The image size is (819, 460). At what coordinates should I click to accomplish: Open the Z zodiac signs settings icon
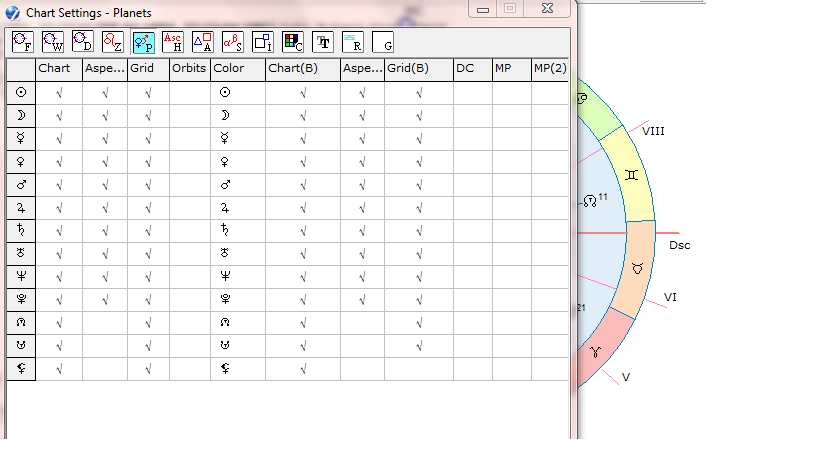click(x=112, y=41)
